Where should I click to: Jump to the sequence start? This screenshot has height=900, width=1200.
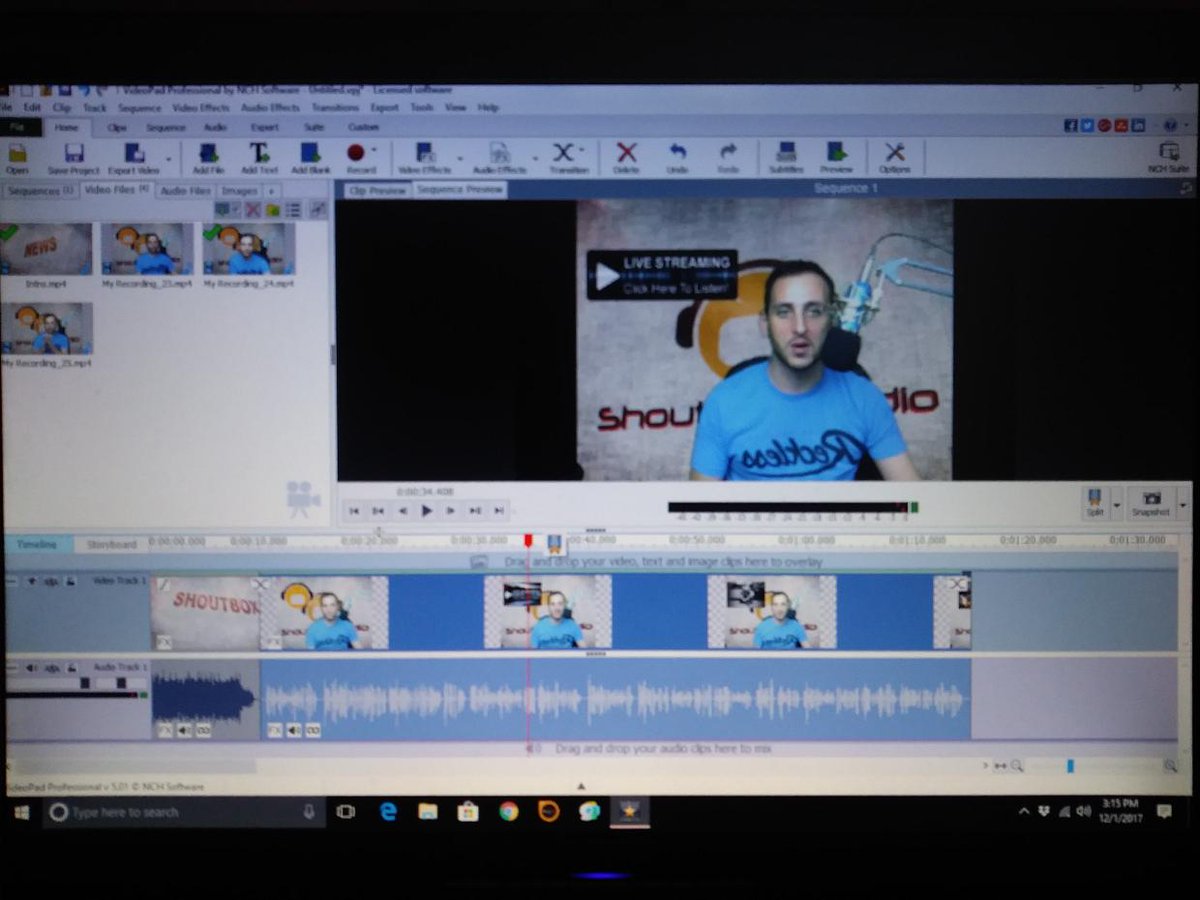tap(353, 510)
